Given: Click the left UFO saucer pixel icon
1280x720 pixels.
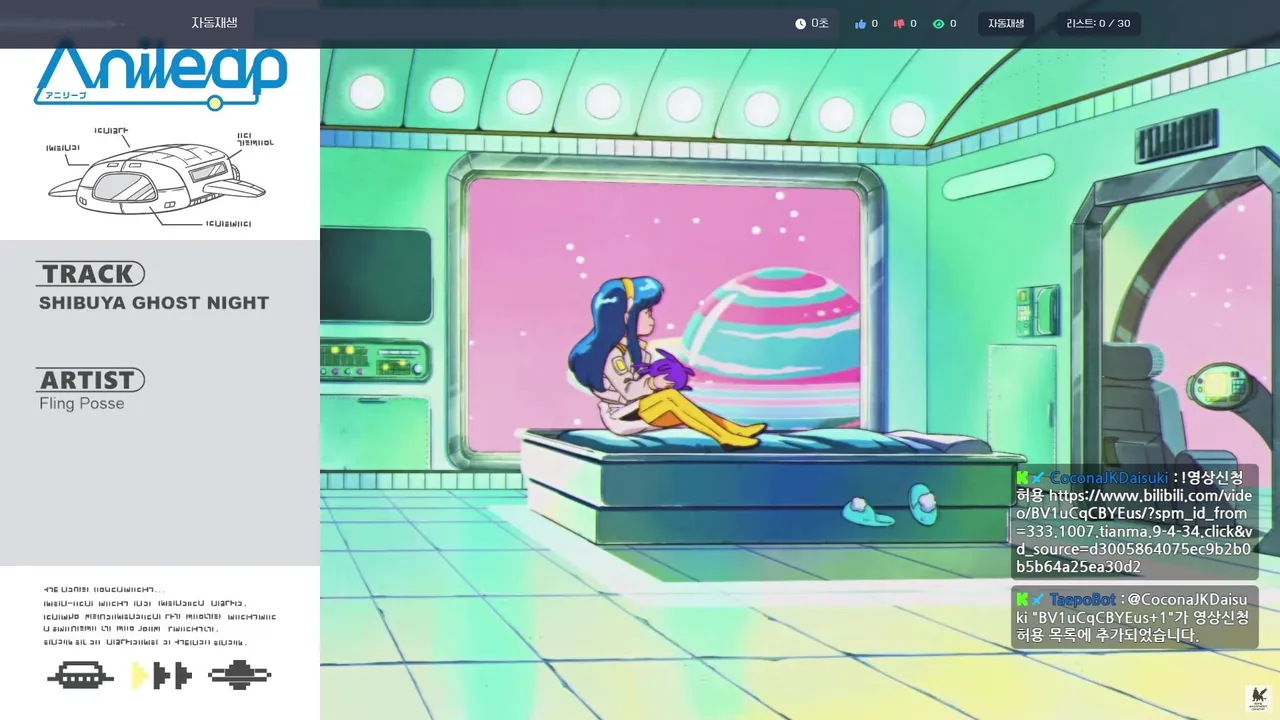Looking at the screenshot, I should [81, 675].
